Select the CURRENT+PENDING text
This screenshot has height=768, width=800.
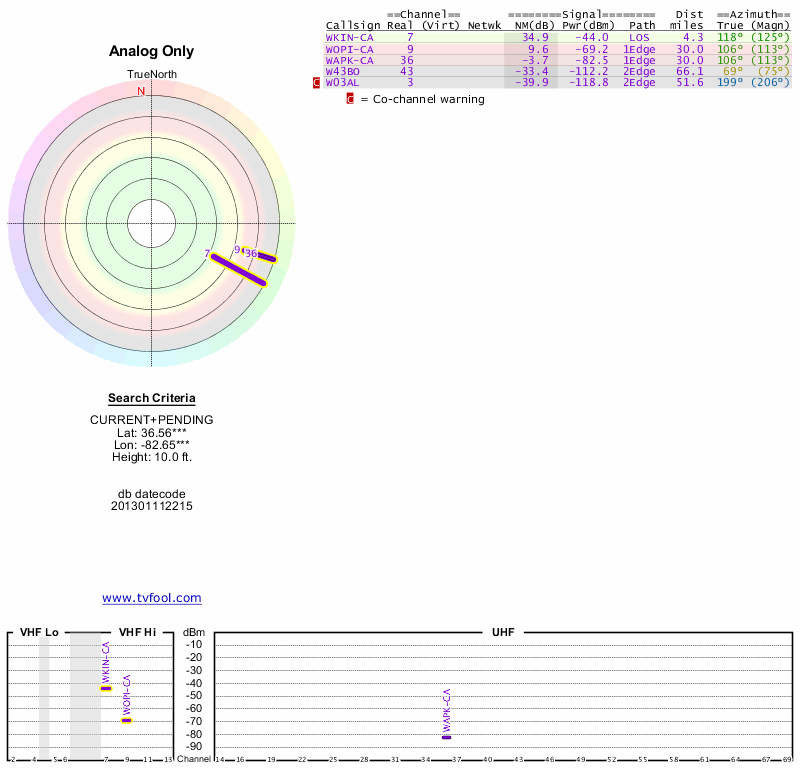click(152, 420)
